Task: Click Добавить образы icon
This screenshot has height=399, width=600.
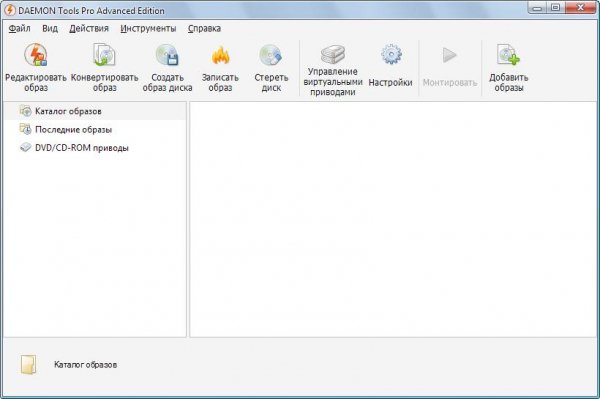Action: coord(509,55)
